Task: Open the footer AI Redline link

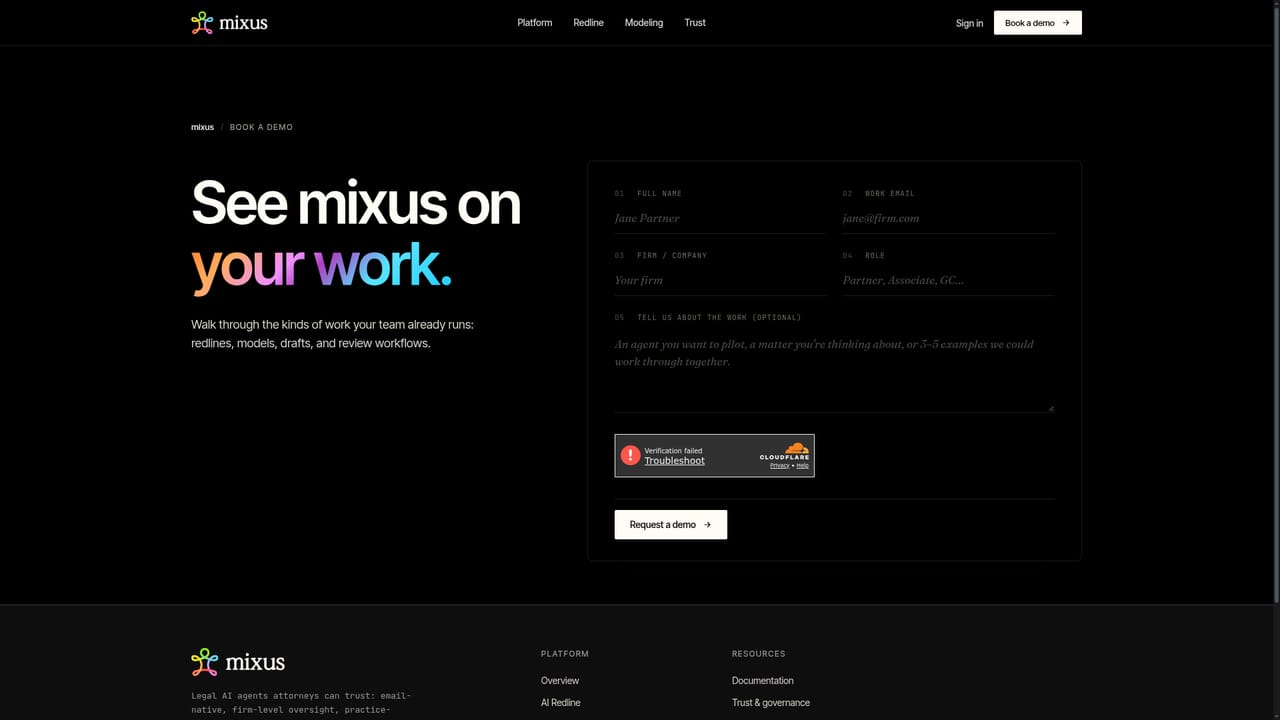Action: 561,703
